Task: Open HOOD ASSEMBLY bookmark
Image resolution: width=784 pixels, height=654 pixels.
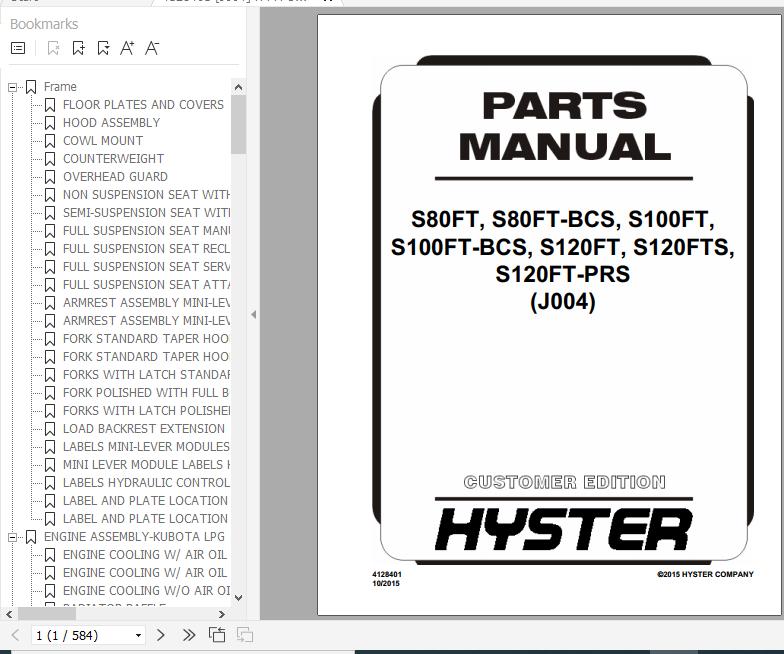Action: [x=112, y=122]
